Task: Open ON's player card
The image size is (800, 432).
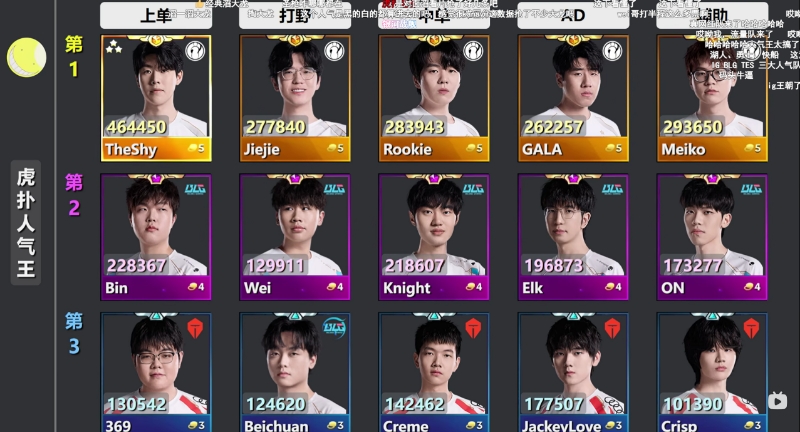Action: point(712,237)
